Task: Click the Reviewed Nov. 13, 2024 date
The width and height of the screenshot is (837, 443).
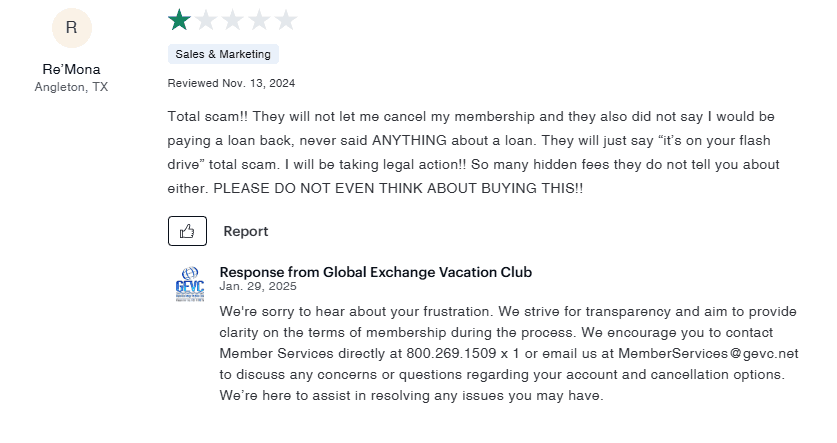Action: coord(231,83)
